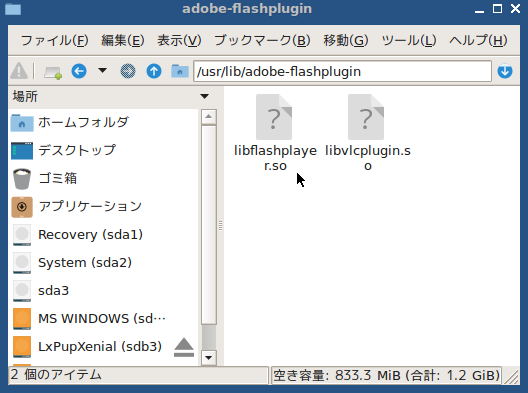Open the ブックマーク(B) menu
Screen dimensions: 528x393
click(x=262, y=40)
